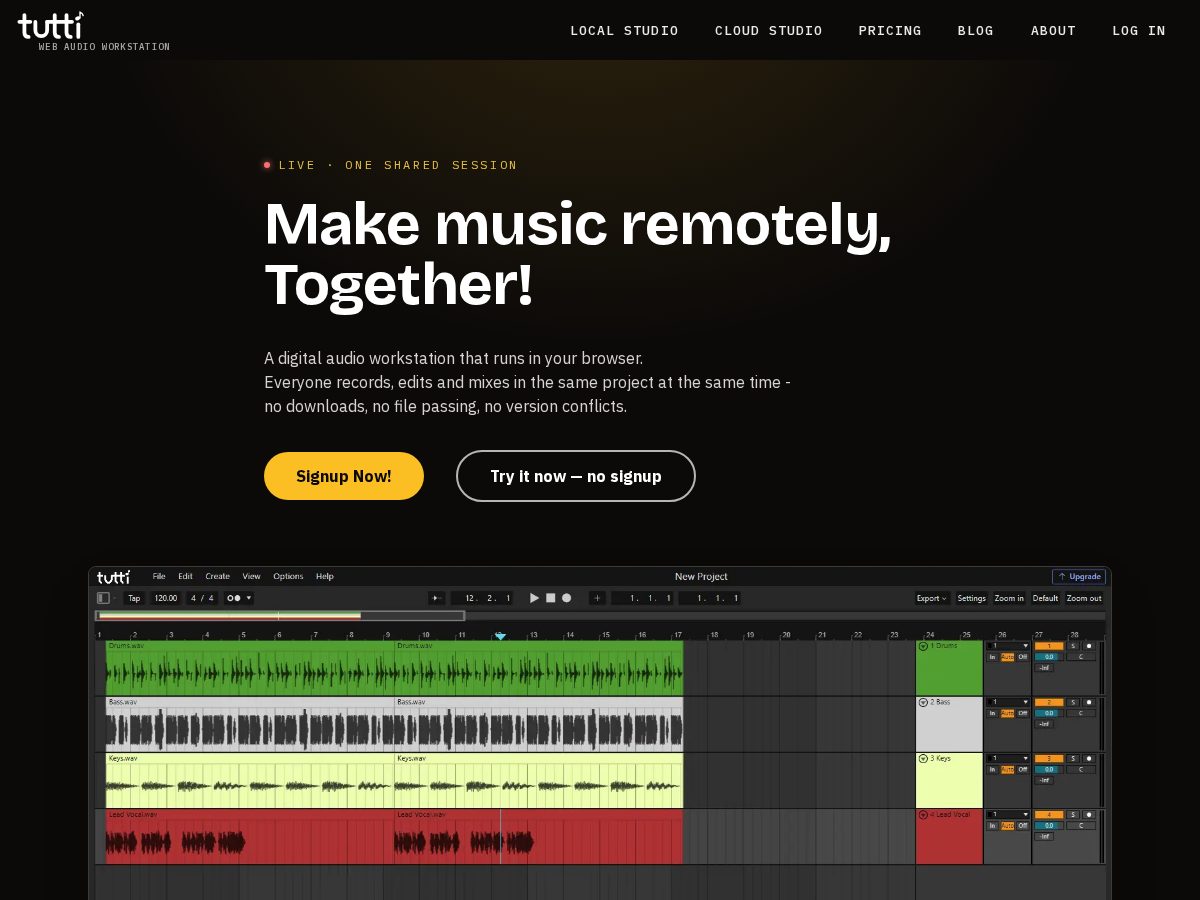Open the File menu in the DAW

(x=159, y=576)
